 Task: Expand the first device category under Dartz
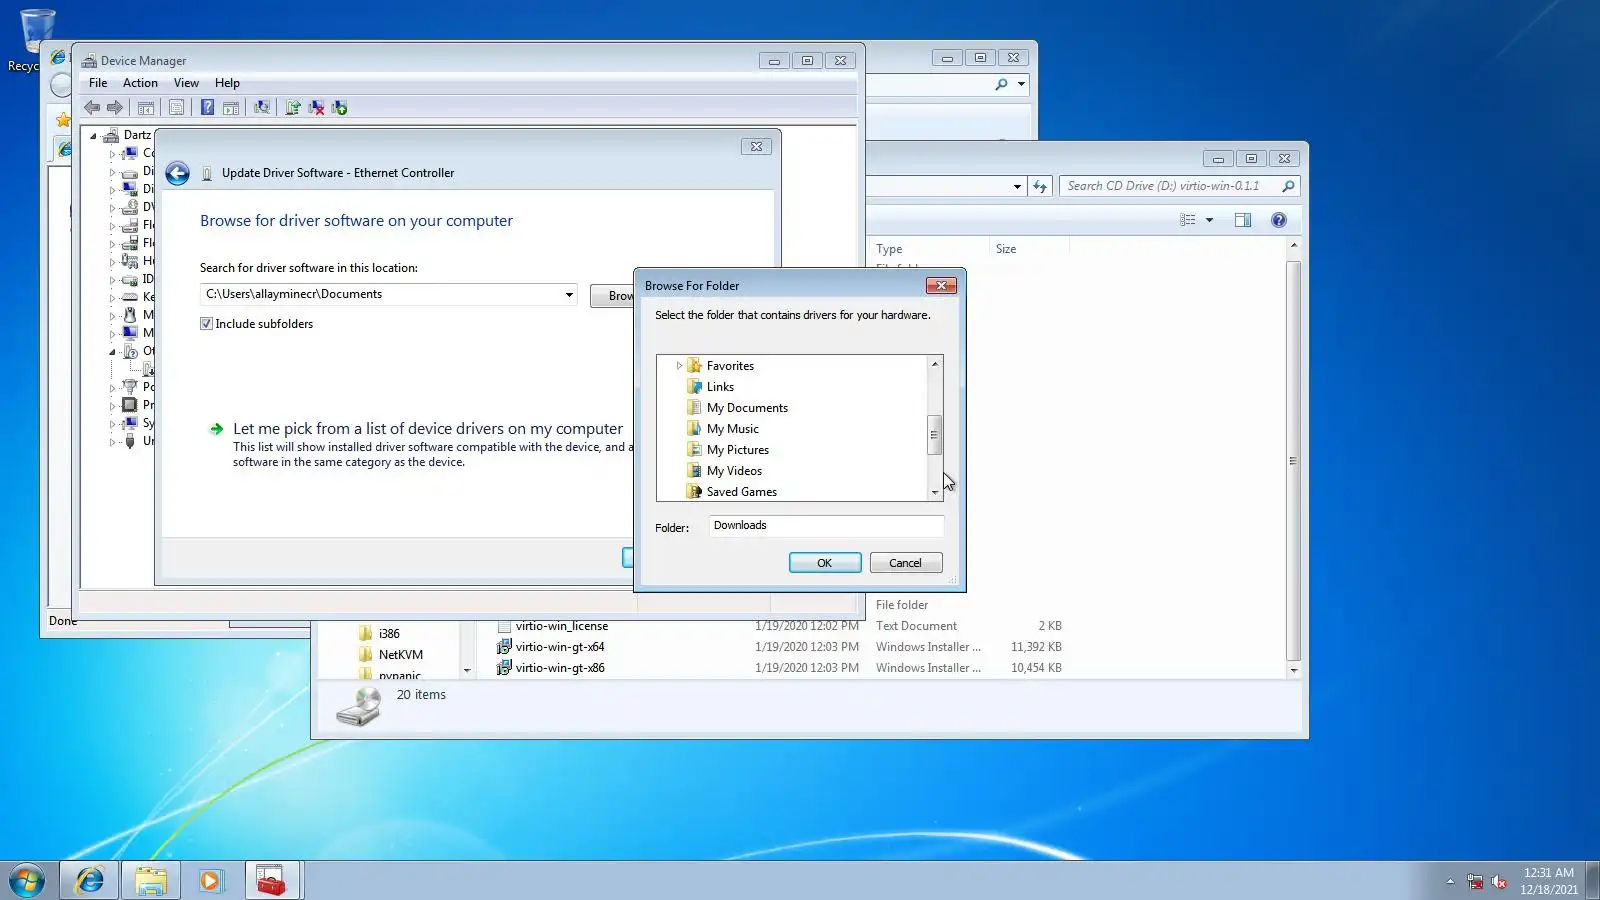click(112, 154)
